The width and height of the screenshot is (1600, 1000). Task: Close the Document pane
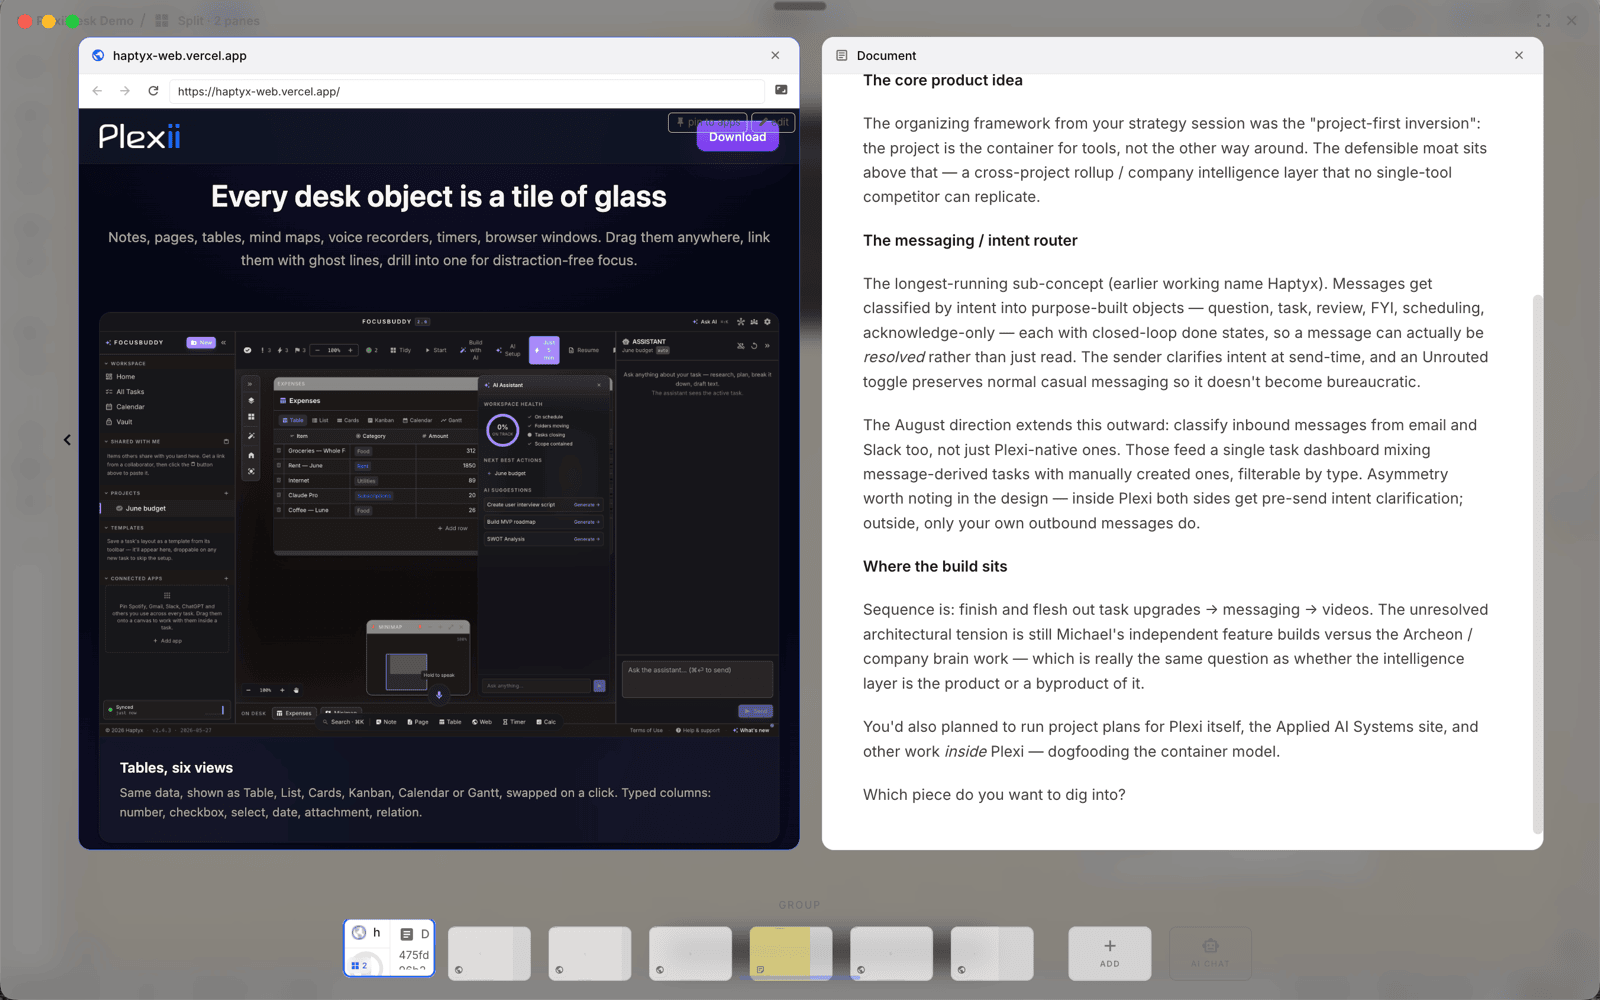pos(1518,55)
